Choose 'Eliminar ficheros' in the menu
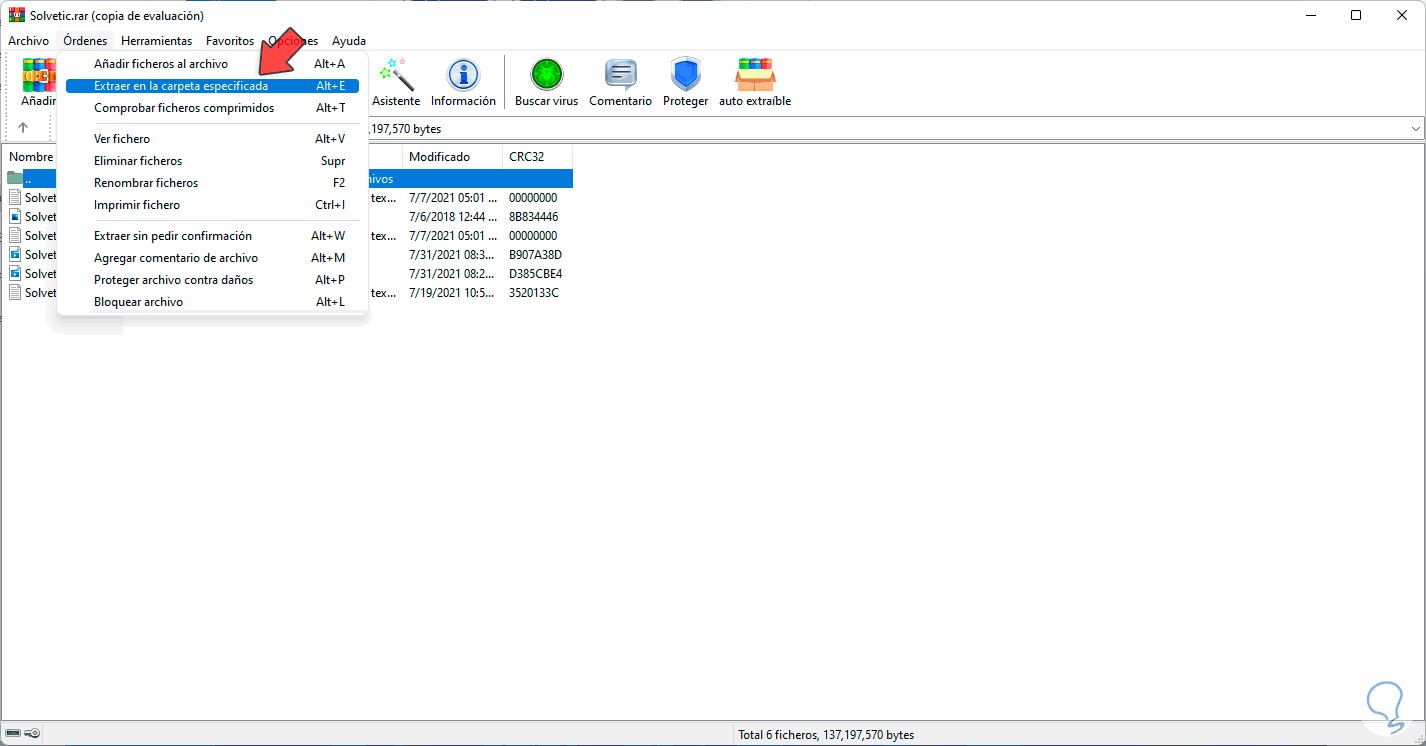Screen dimensions: 1426x746 pyautogui.click(x=212, y=161)
